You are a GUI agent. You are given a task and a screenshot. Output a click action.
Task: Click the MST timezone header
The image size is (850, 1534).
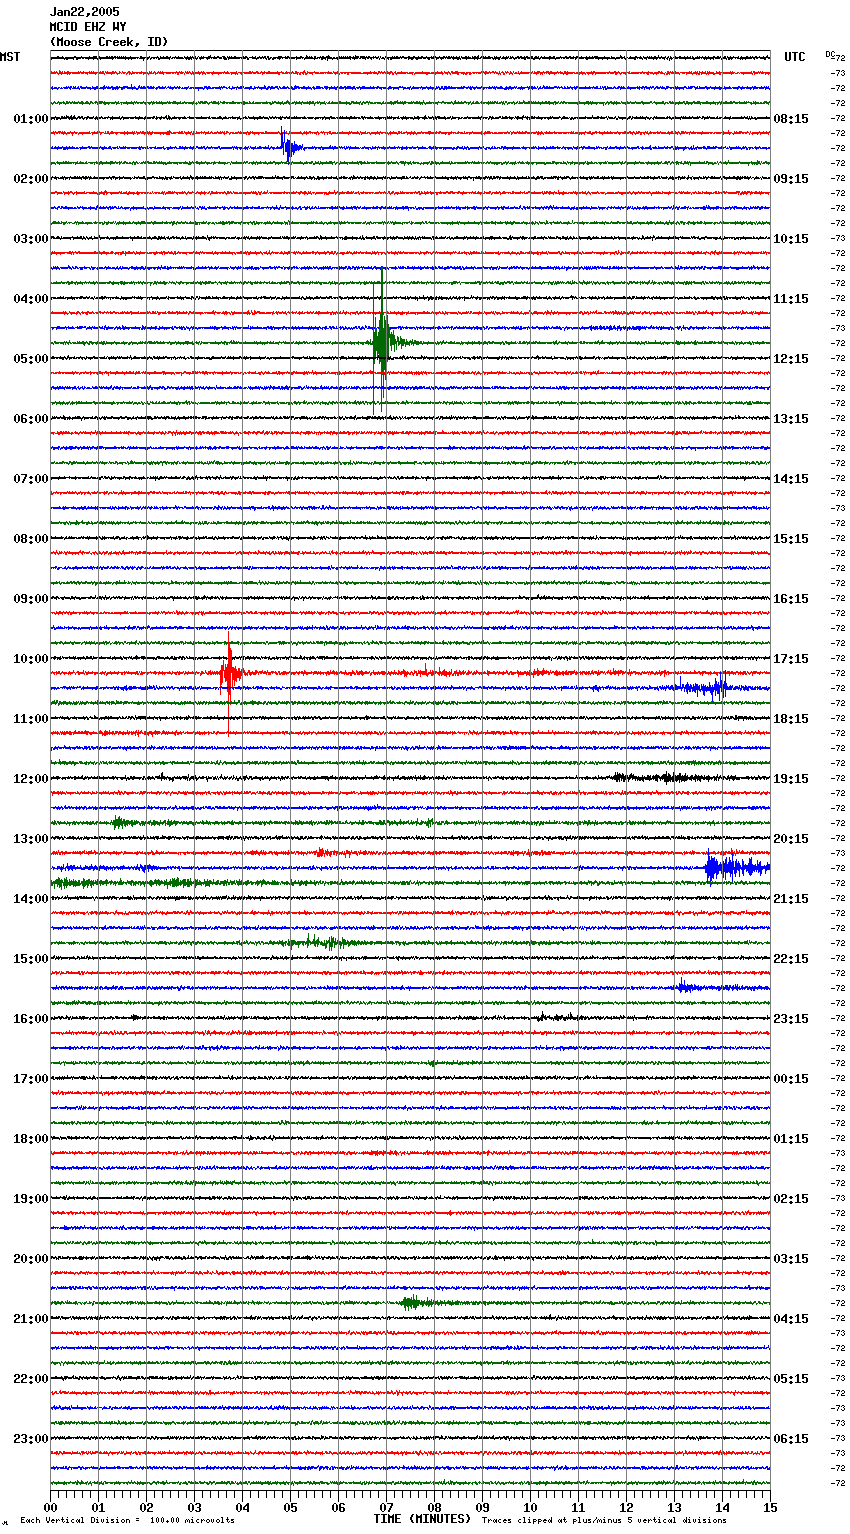[x=10, y=57]
